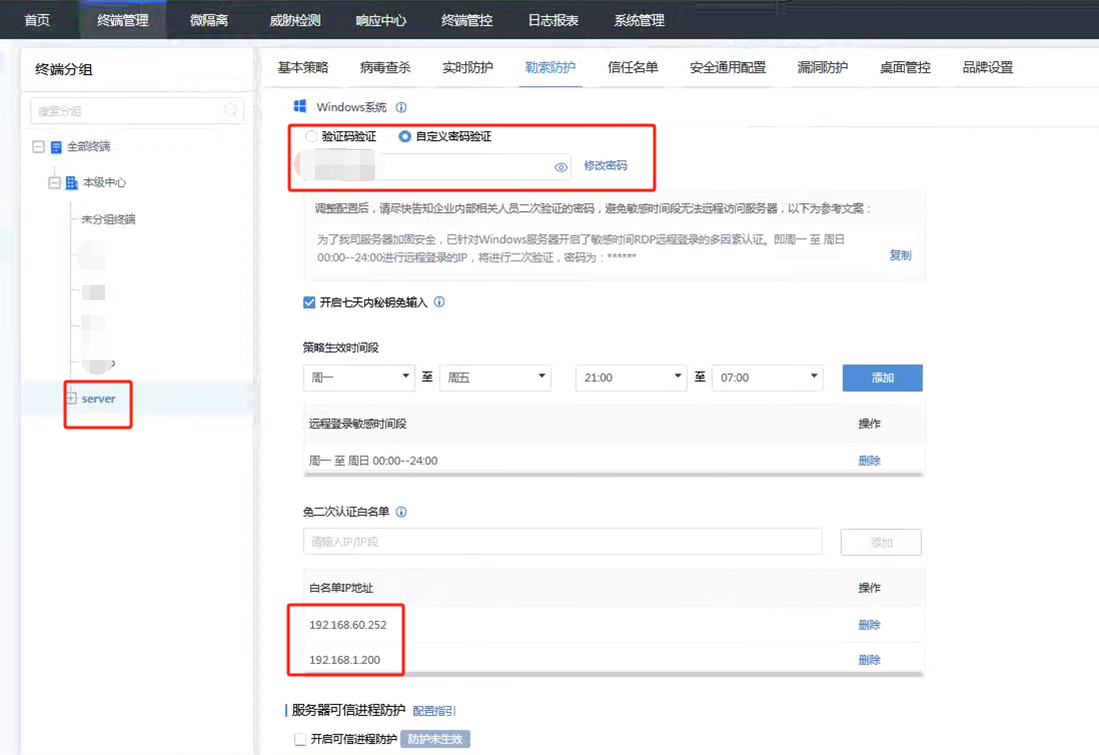The height and width of the screenshot is (755, 1099).
Task: Click the 修改密码 link
Action: click(x=605, y=166)
